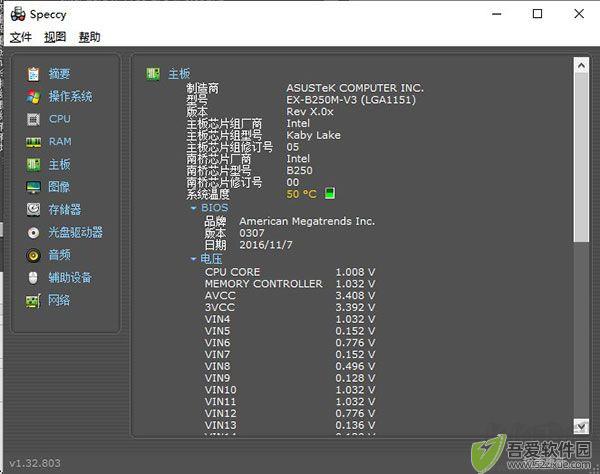Open the RAM memory stick icon
600x474 pixels.
tap(33, 142)
